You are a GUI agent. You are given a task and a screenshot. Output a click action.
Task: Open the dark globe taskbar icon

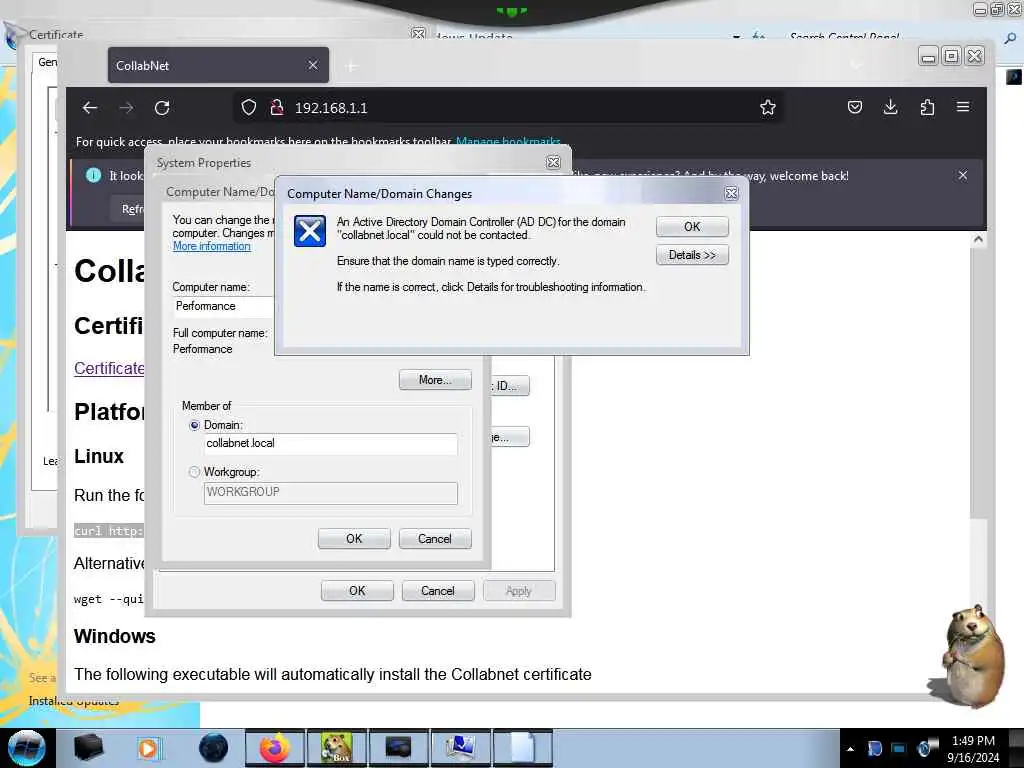213,748
